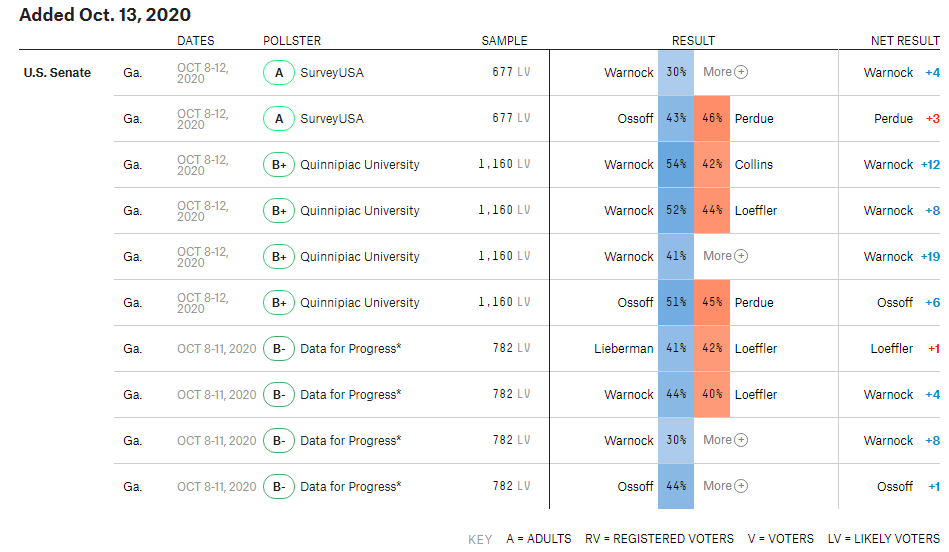Viewport: 949px width, 552px height.
Task: Open the SurveyUSA pollster link on the Ossoff vs Perdue row
Action: pos(332,119)
